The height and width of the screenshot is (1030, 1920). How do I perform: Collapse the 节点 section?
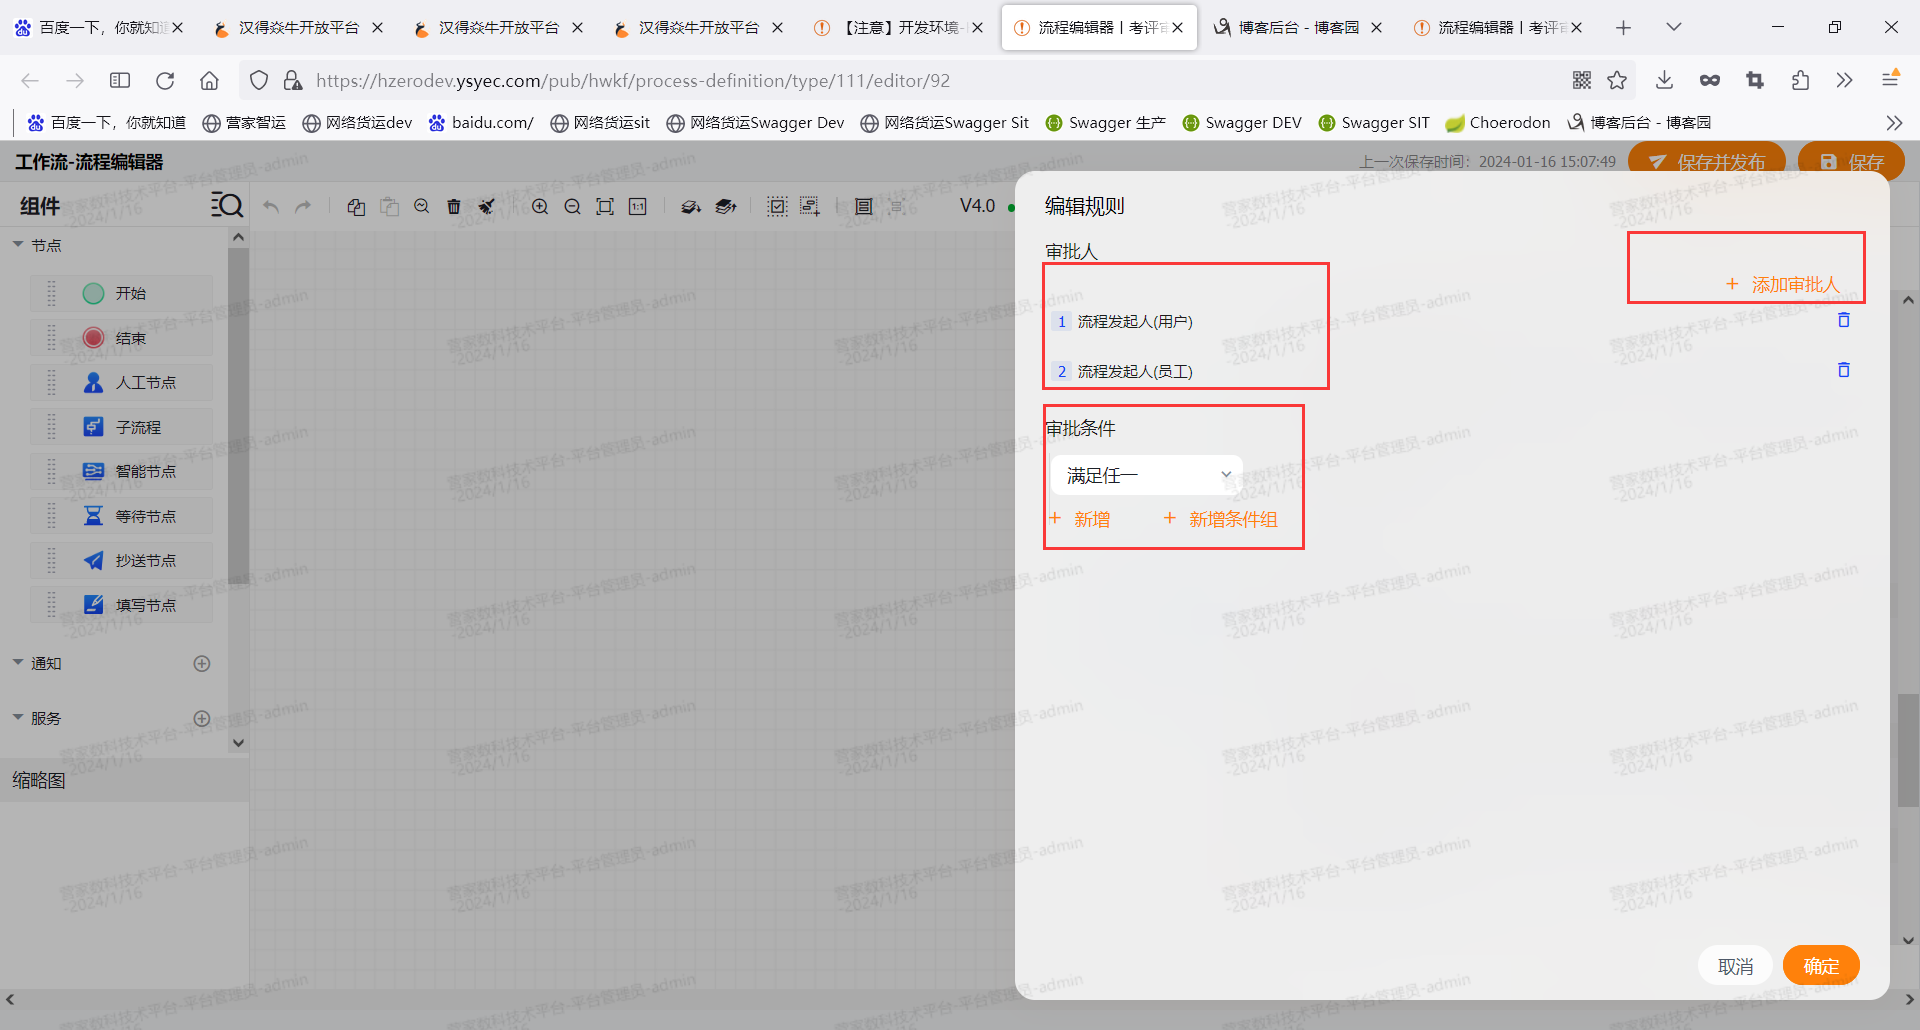(x=18, y=245)
